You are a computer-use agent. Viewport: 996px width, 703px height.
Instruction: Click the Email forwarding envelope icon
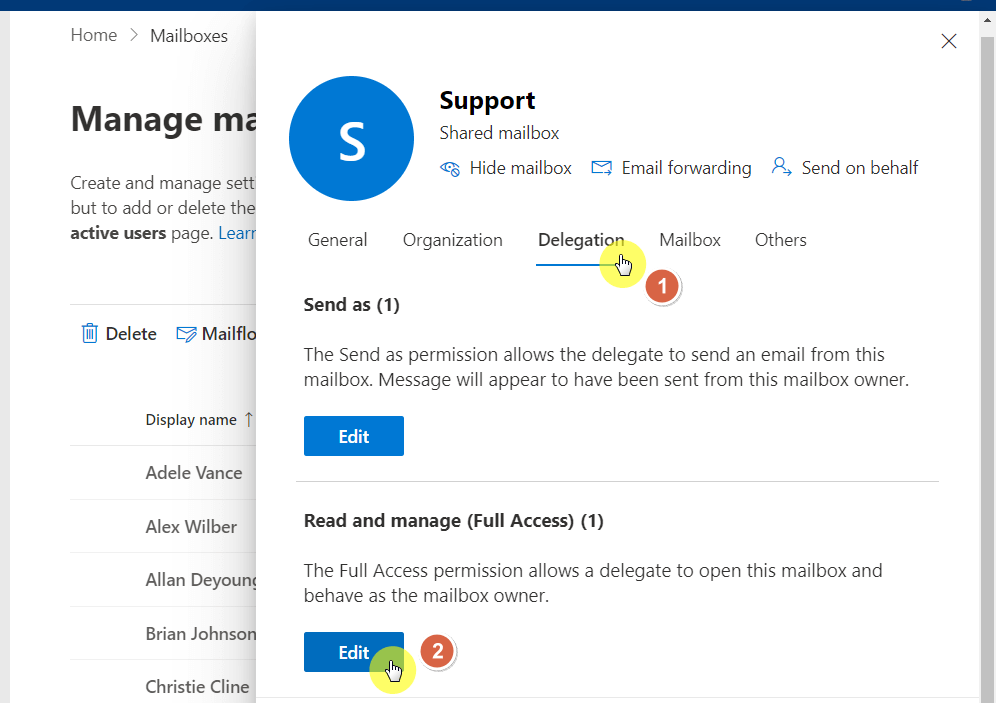point(602,168)
